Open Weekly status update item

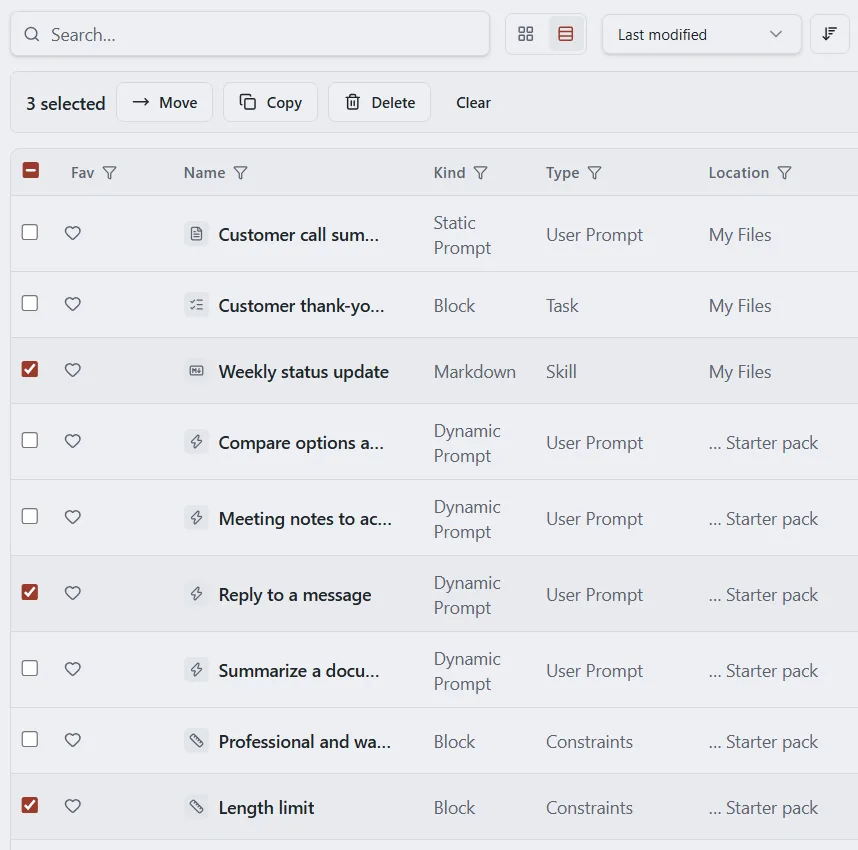(304, 372)
